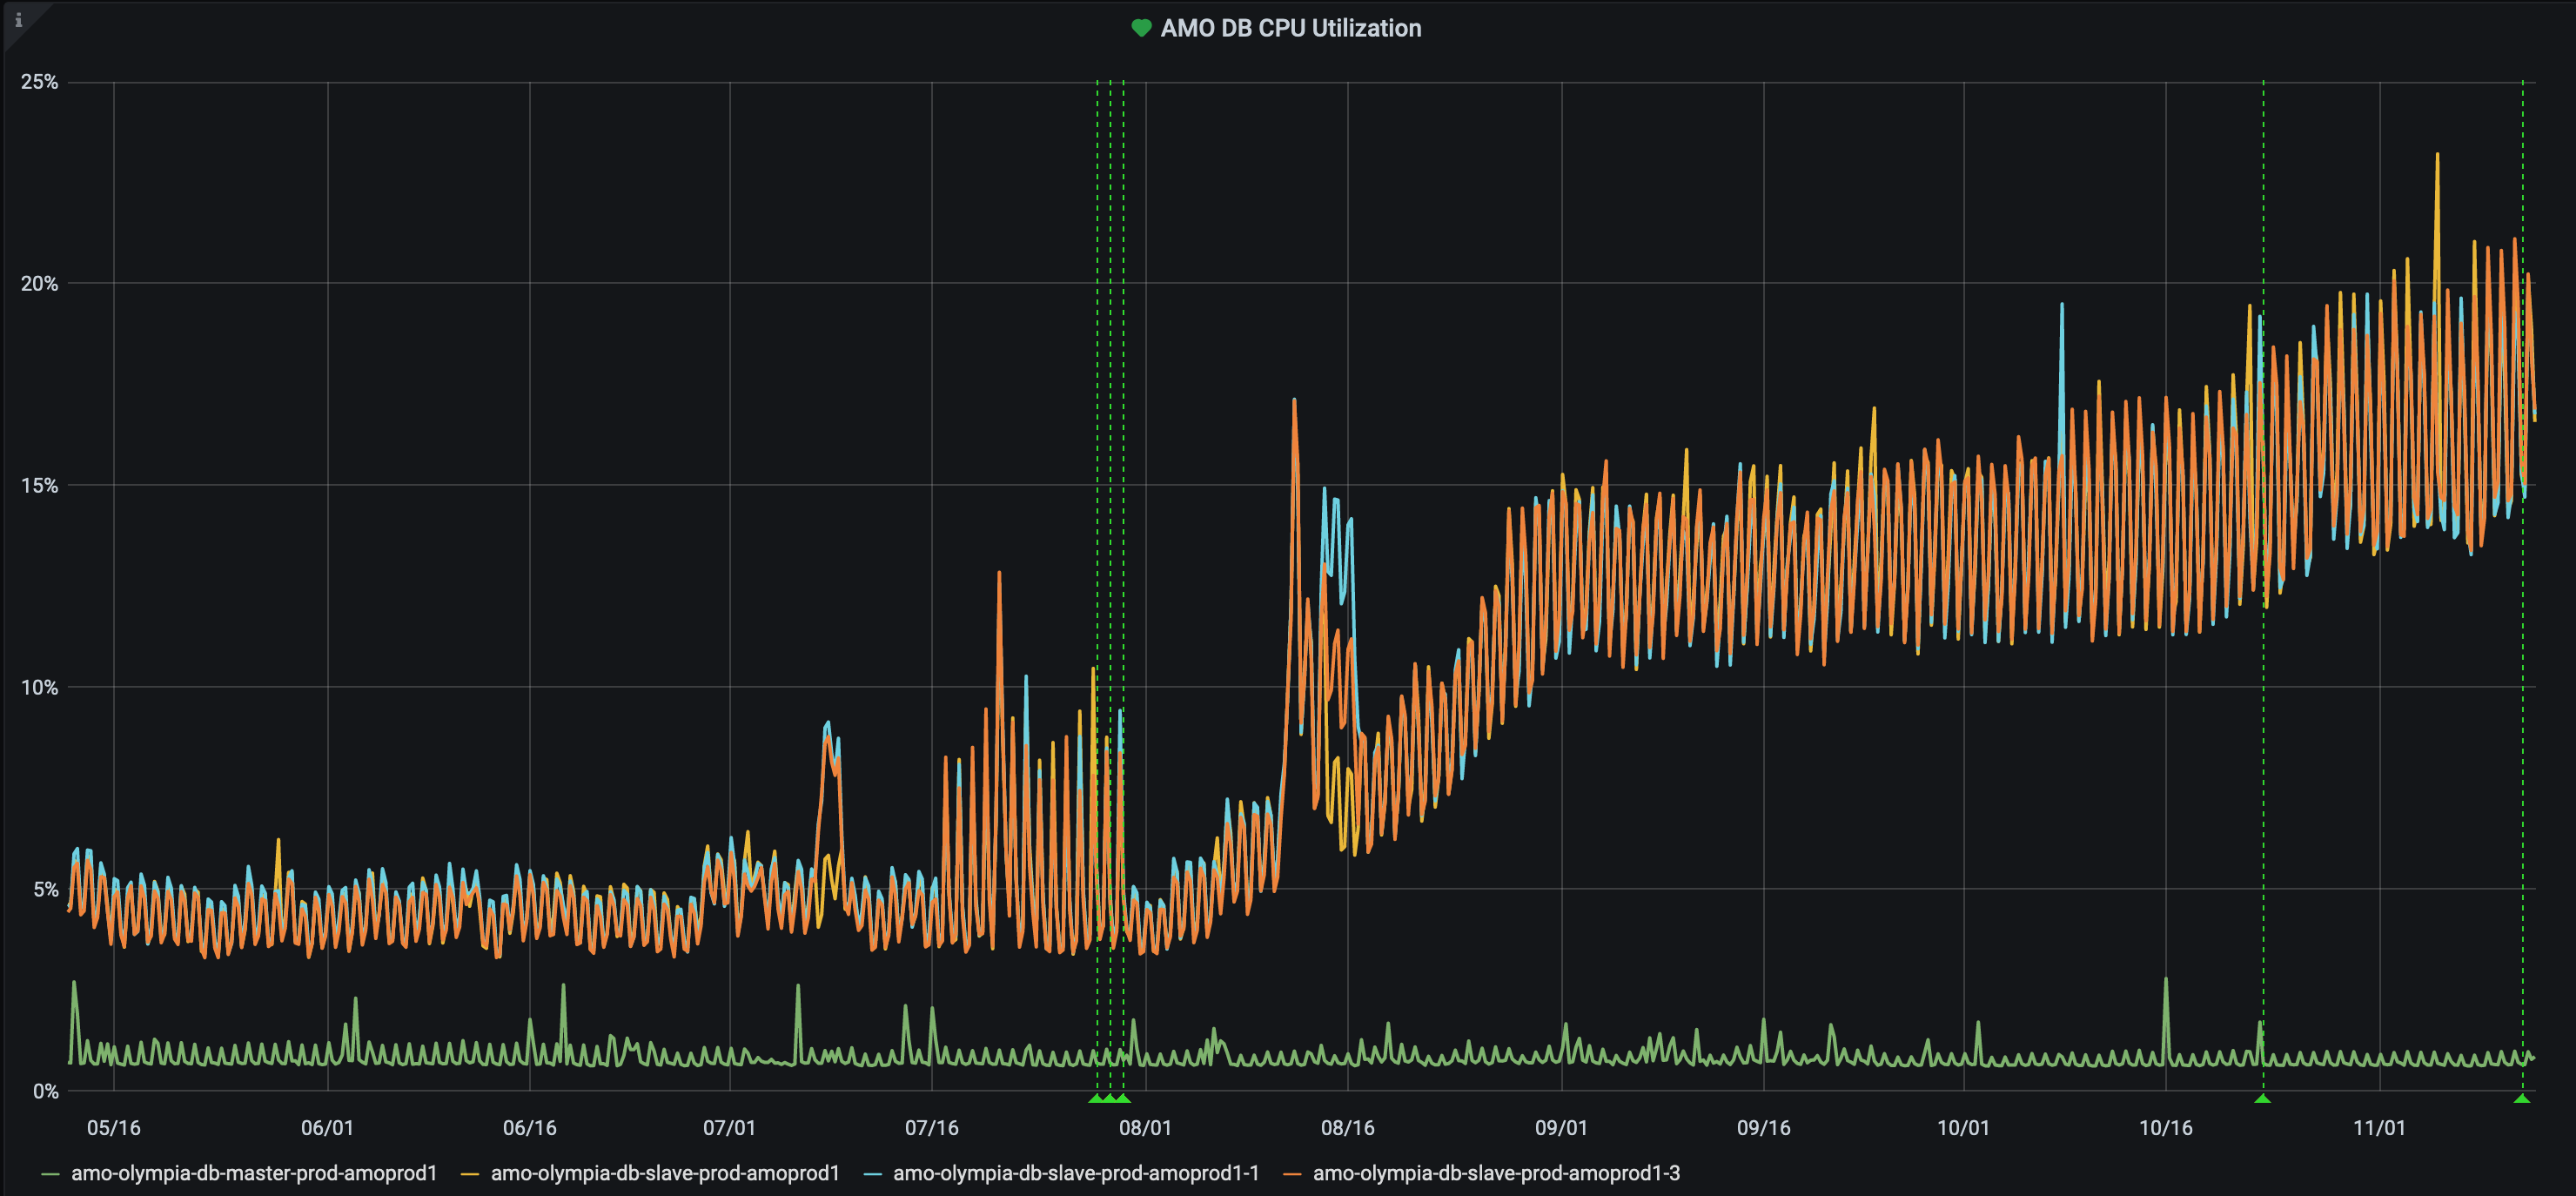The height and width of the screenshot is (1196, 2576).
Task: Click the 25% y-axis label
Action: click(39, 82)
